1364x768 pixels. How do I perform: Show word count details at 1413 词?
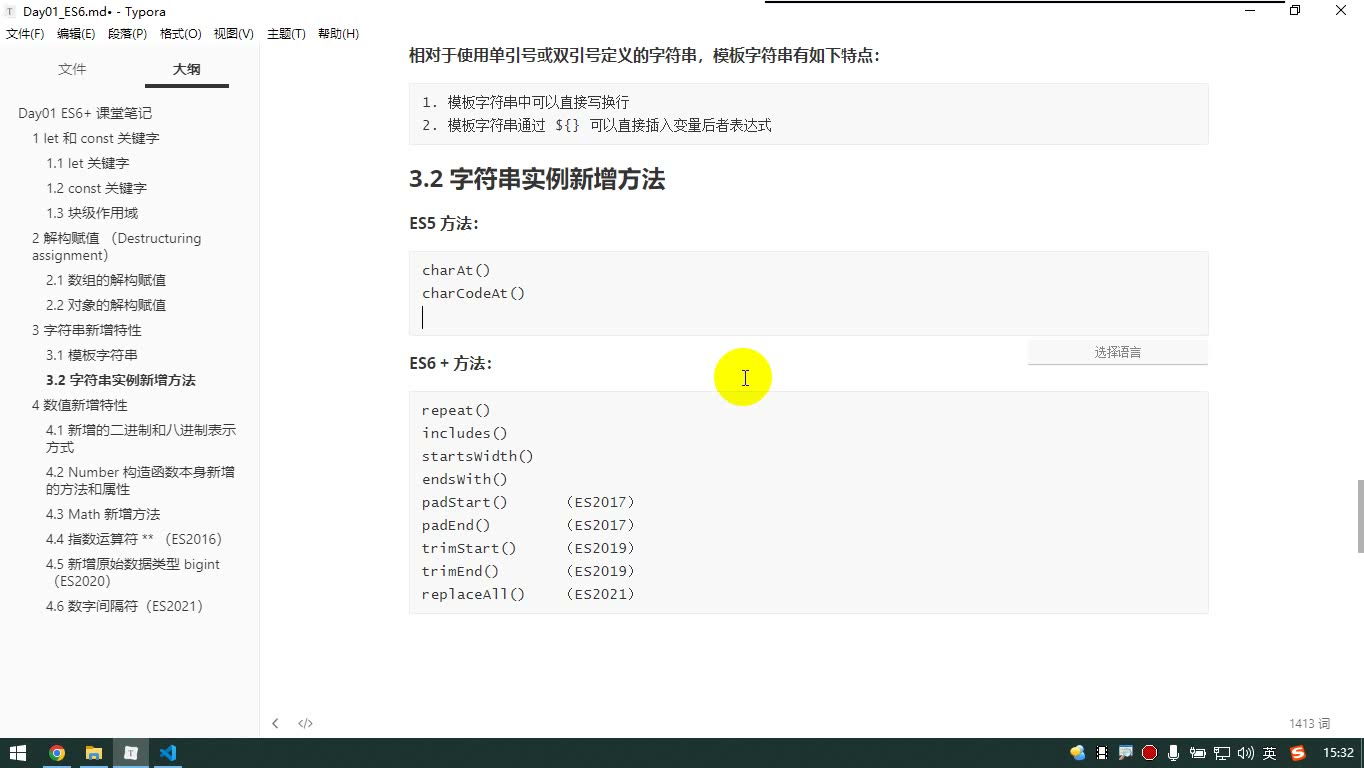click(x=1310, y=723)
